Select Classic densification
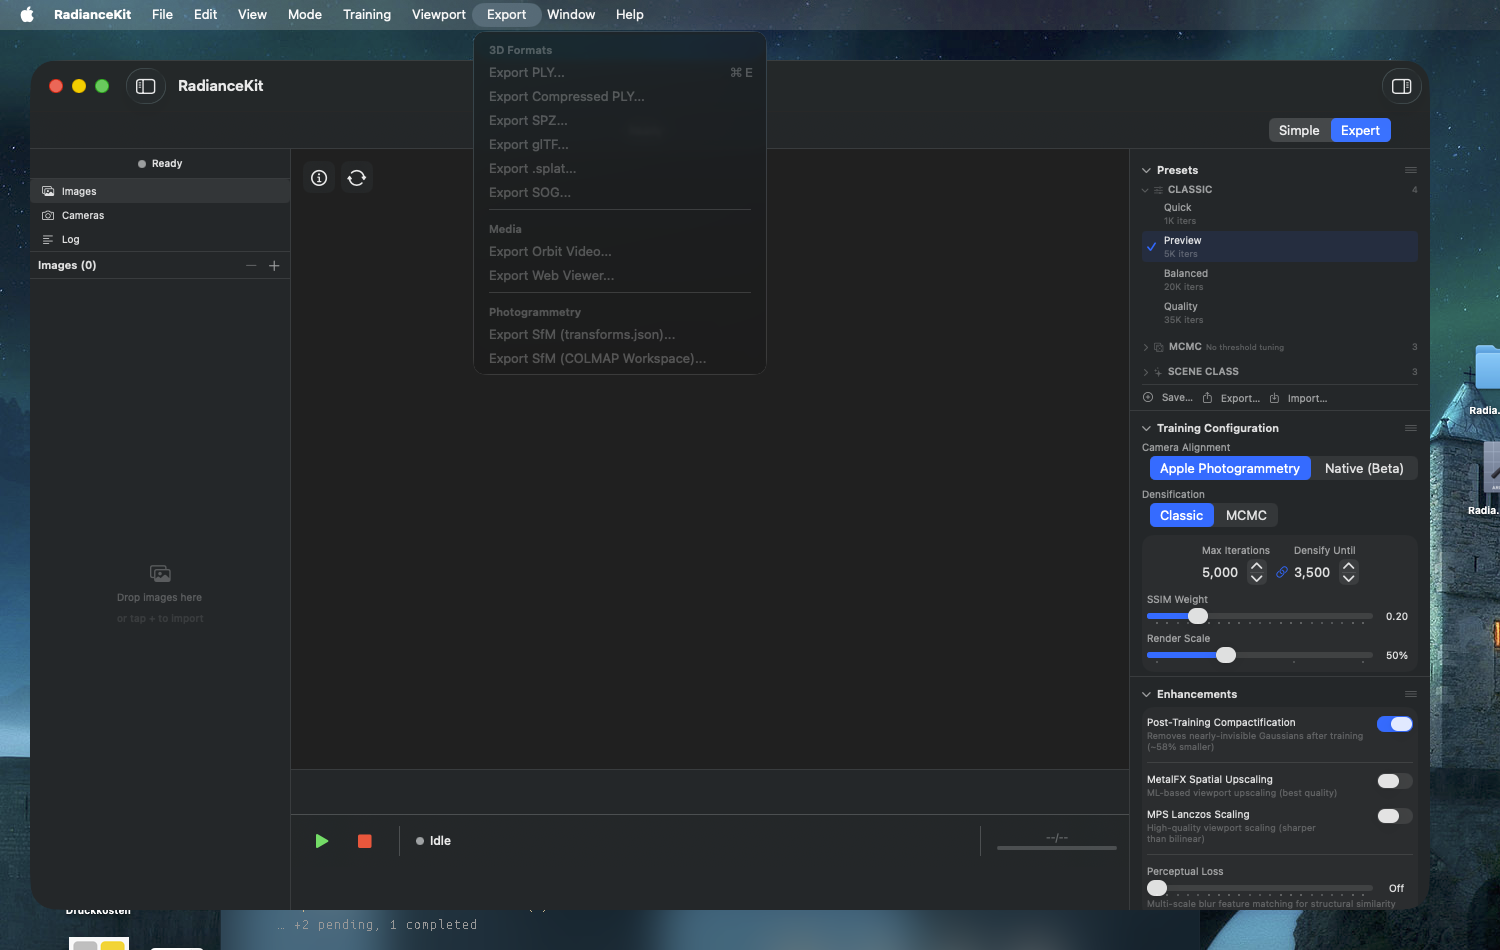 tap(1181, 515)
